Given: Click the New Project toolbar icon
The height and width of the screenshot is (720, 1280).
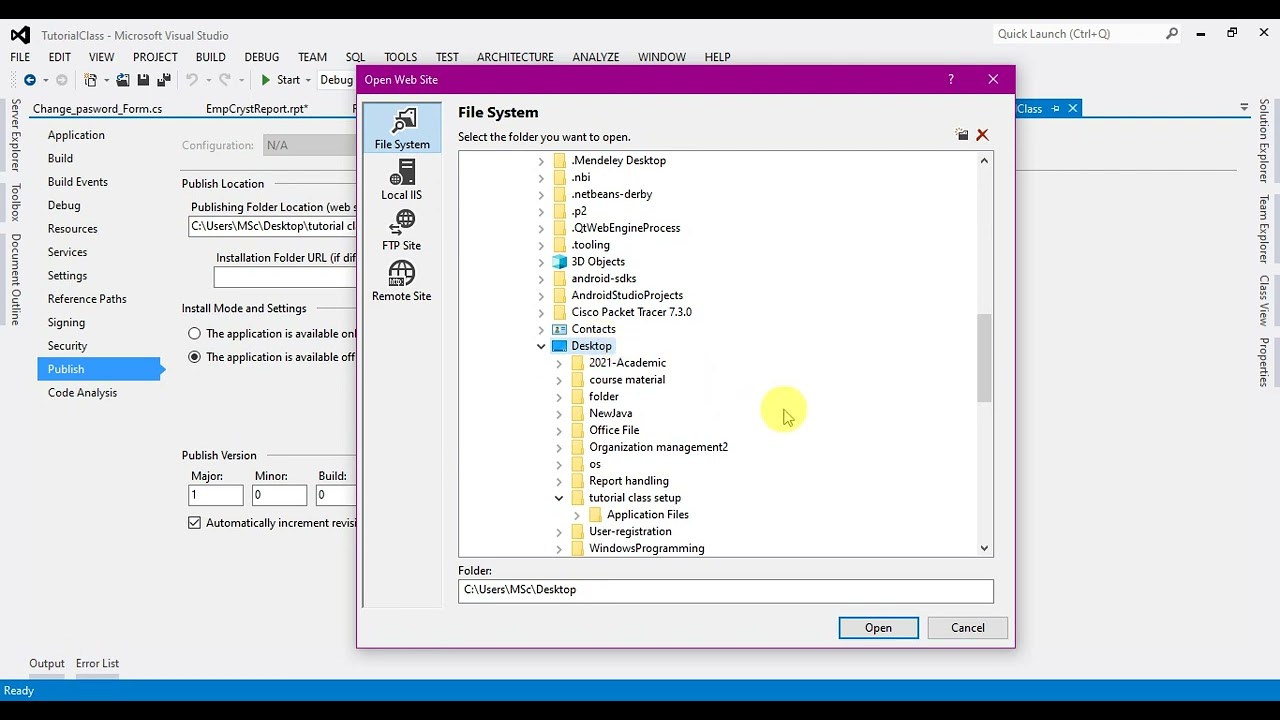Looking at the screenshot, I should pos(90,80).
